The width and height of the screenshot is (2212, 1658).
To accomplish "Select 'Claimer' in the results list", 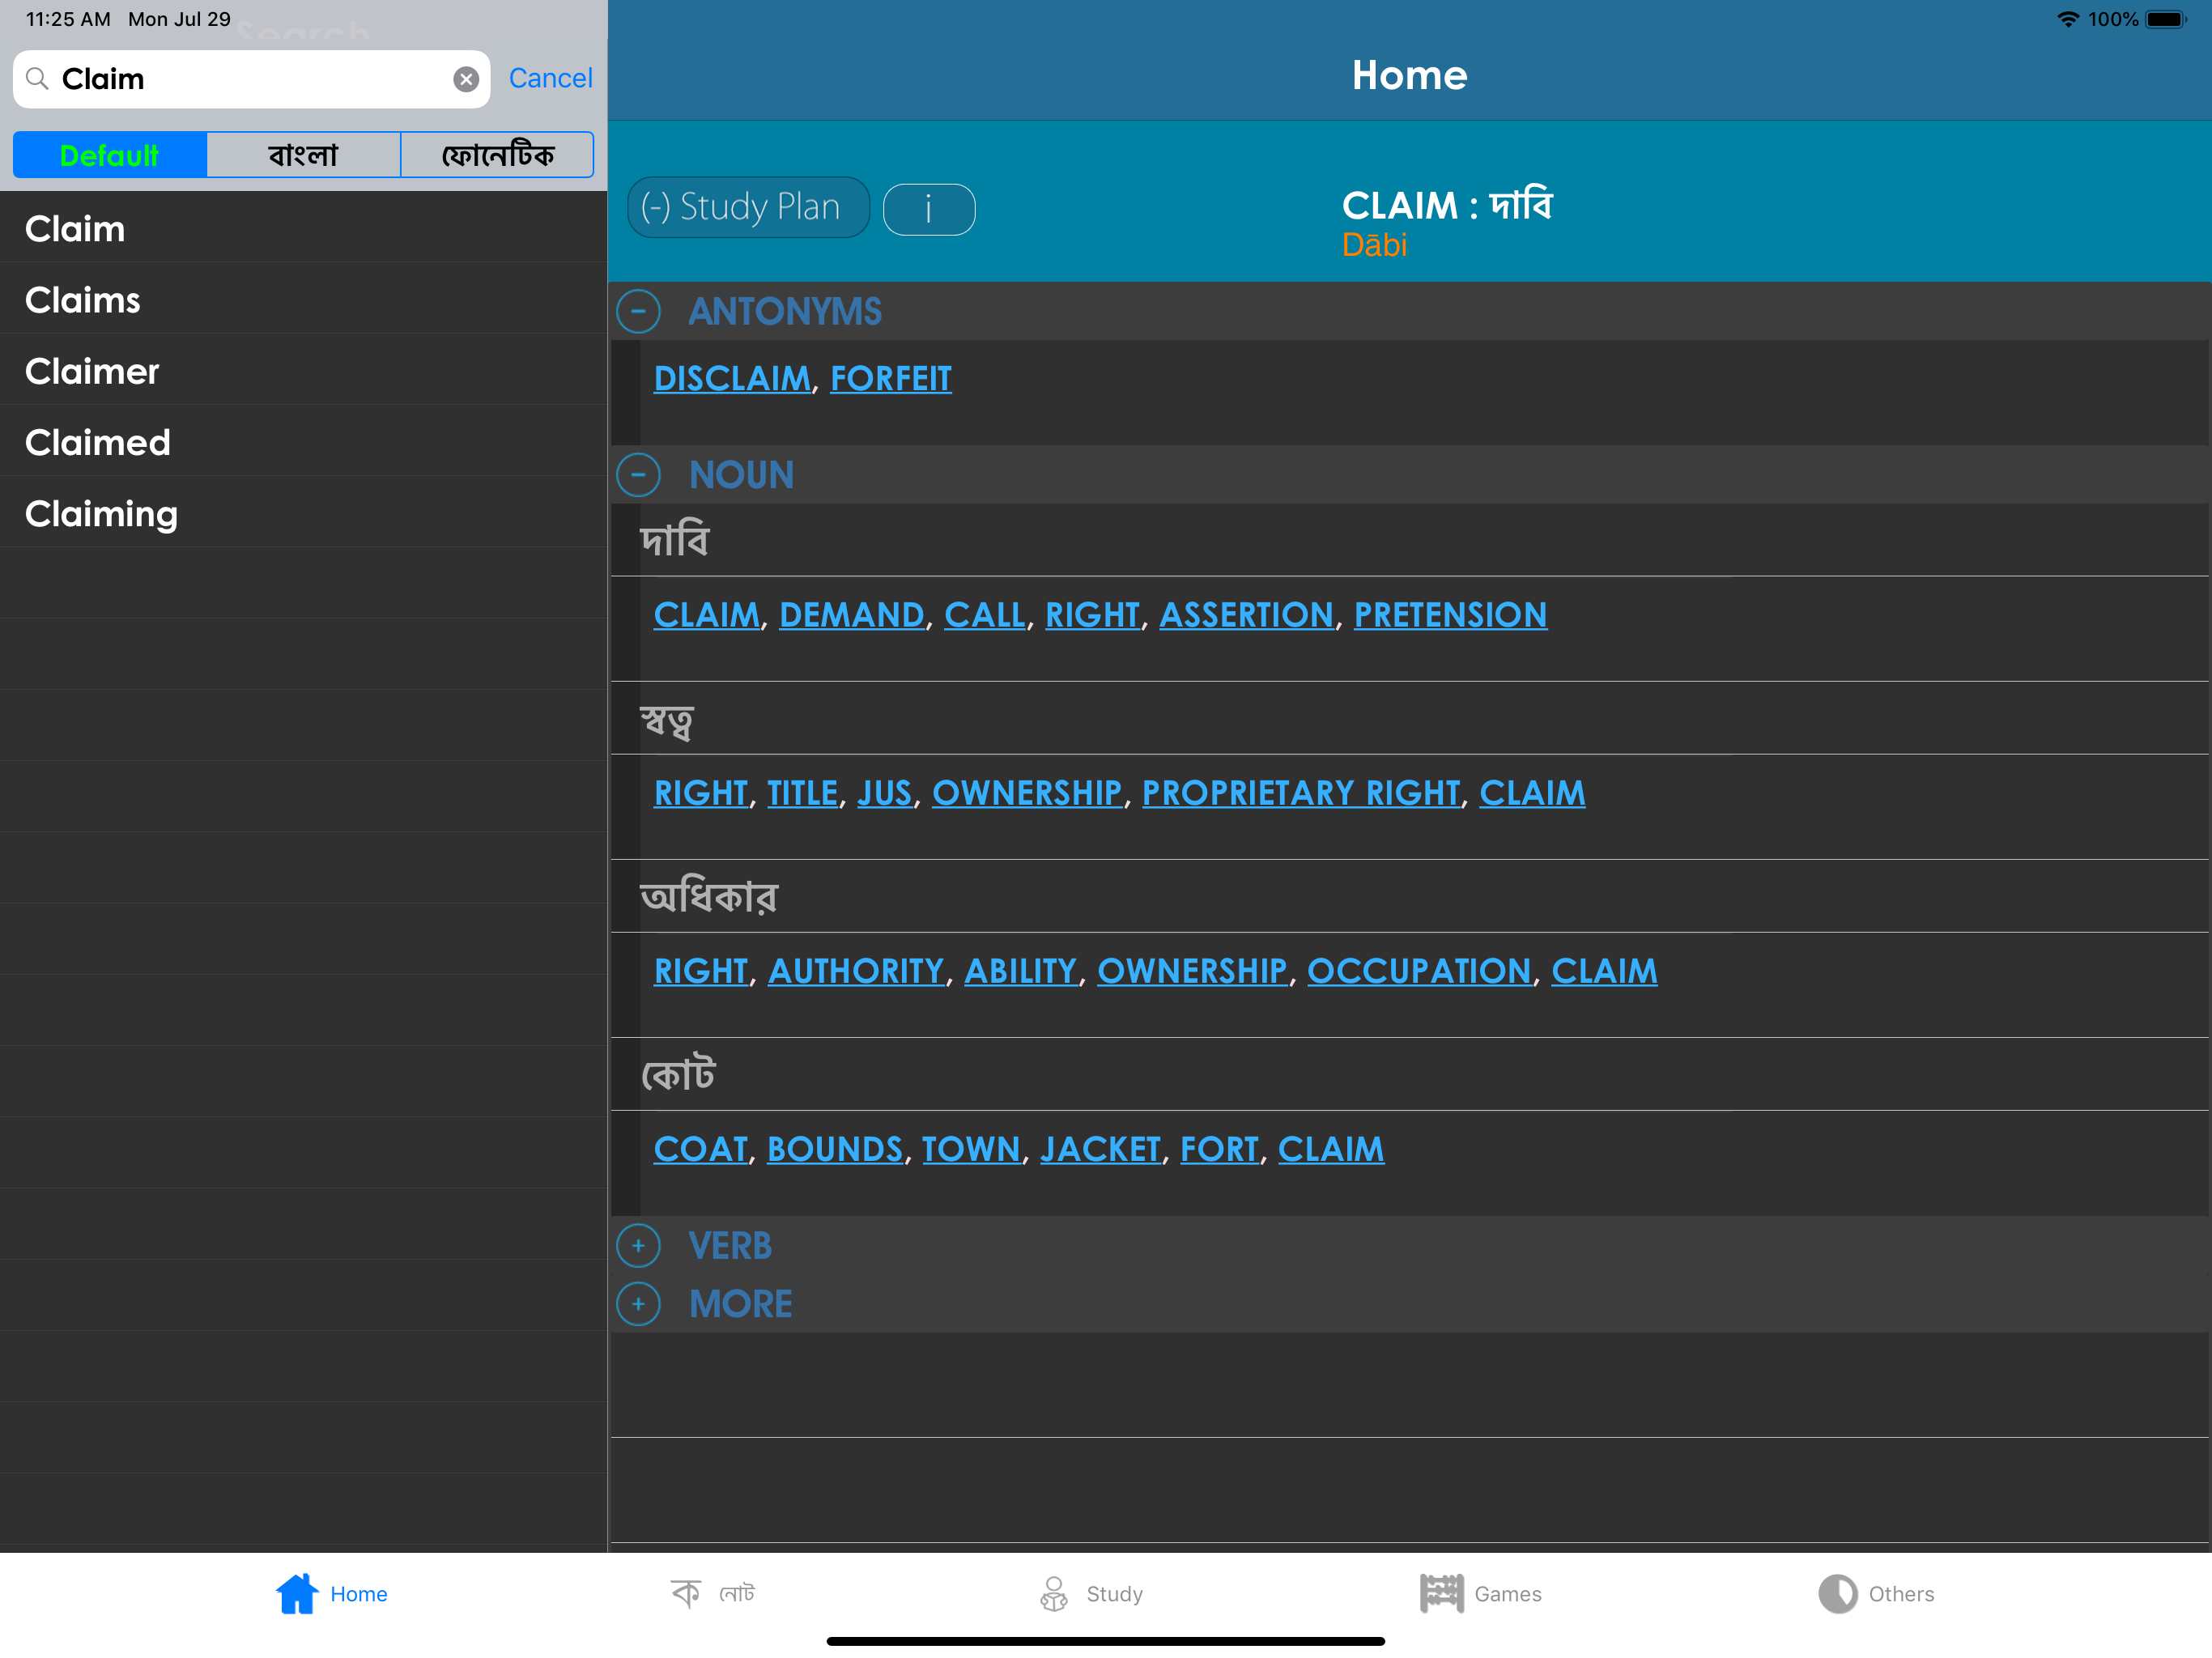I will (92, 371).
